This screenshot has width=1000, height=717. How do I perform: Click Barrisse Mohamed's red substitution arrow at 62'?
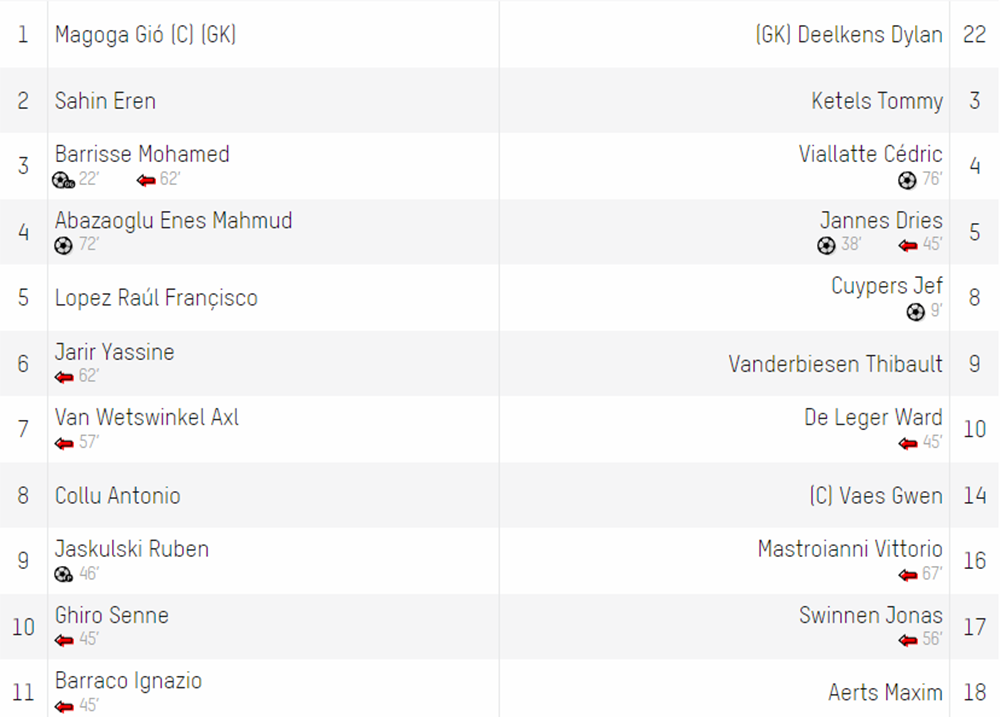pos(146,181)
